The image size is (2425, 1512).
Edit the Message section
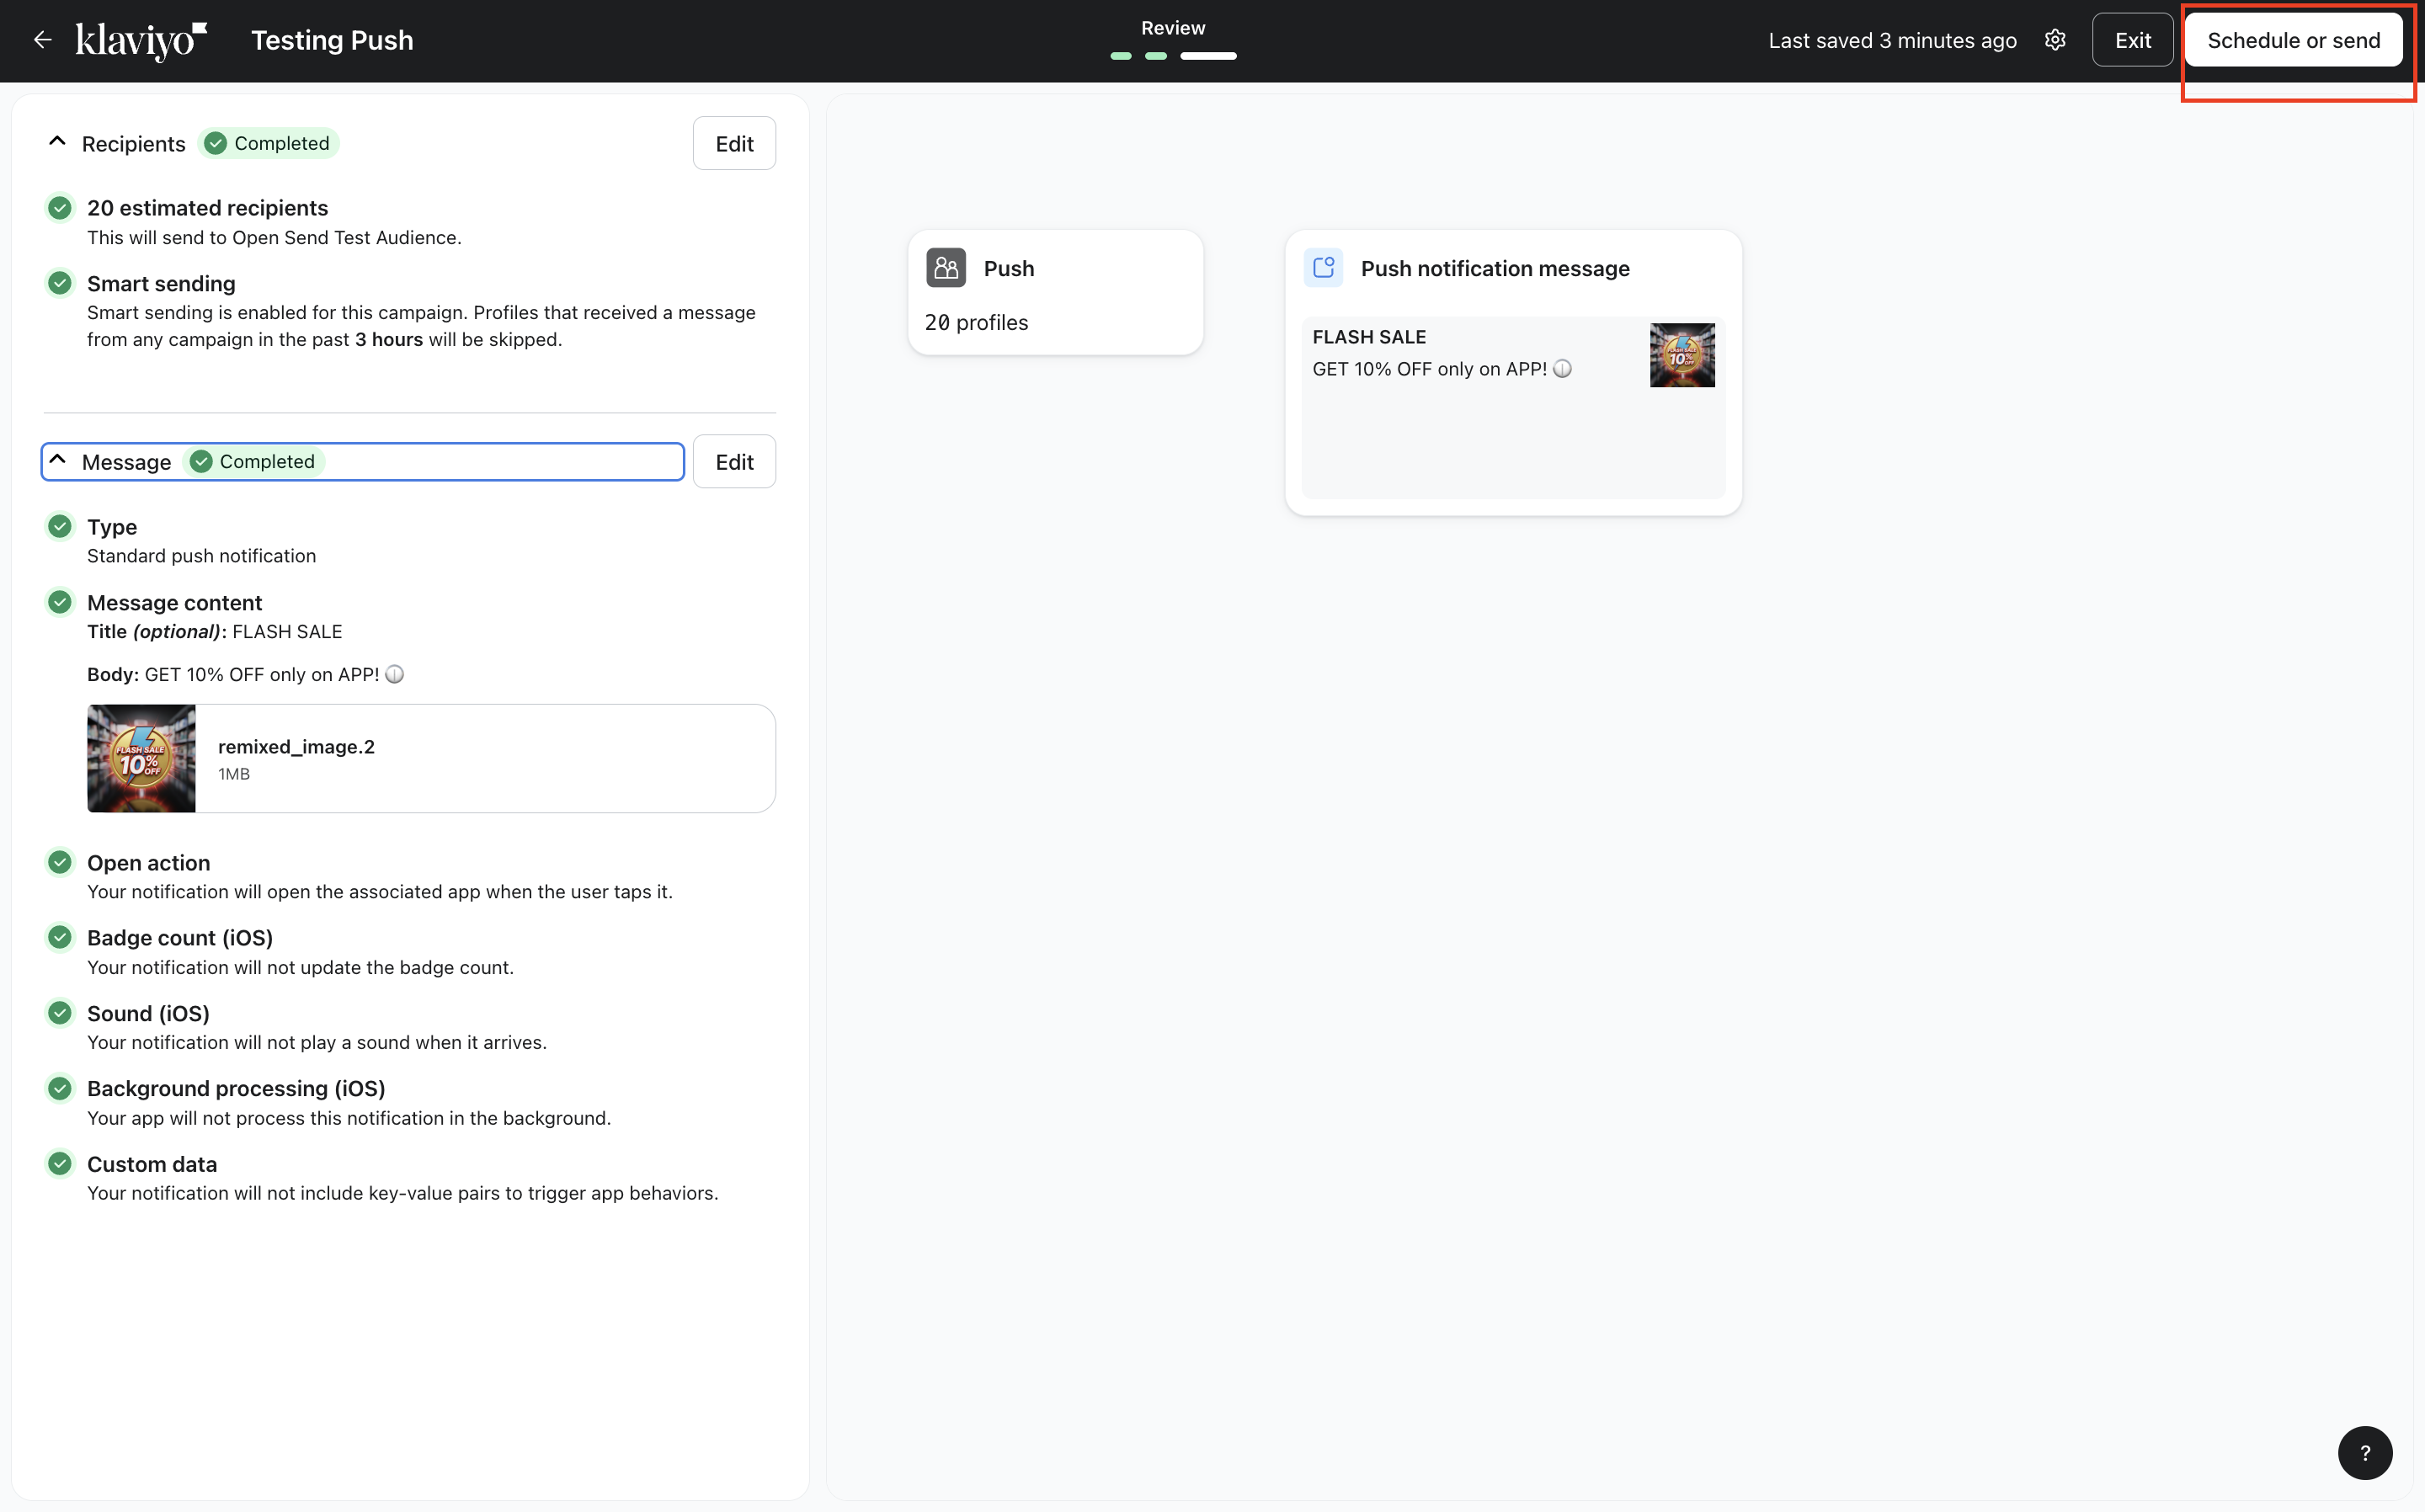(x=734, y=461)
